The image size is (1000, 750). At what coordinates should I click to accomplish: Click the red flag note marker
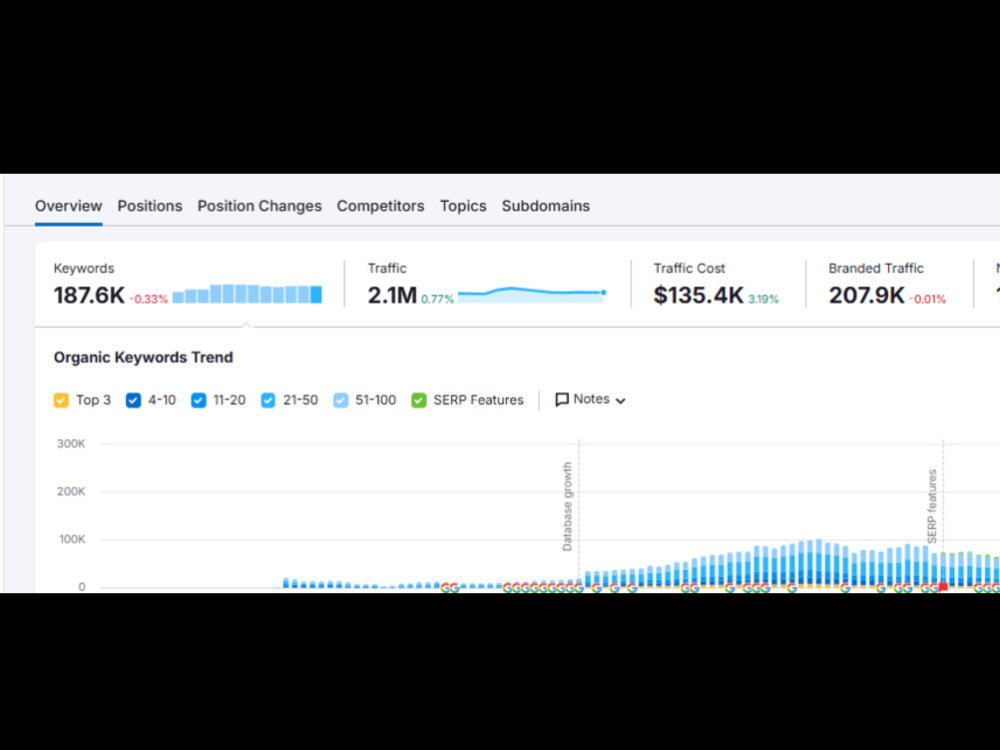pos(943,587)
